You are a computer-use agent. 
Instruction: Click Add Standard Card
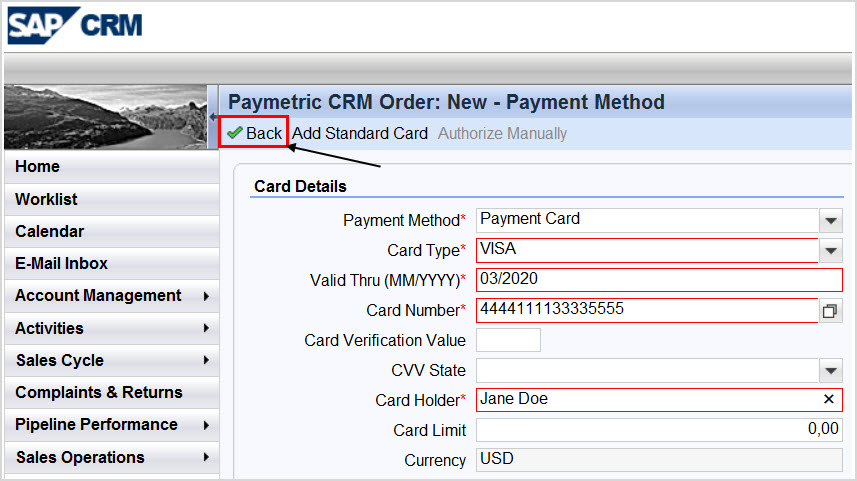(x=360, y=133)
